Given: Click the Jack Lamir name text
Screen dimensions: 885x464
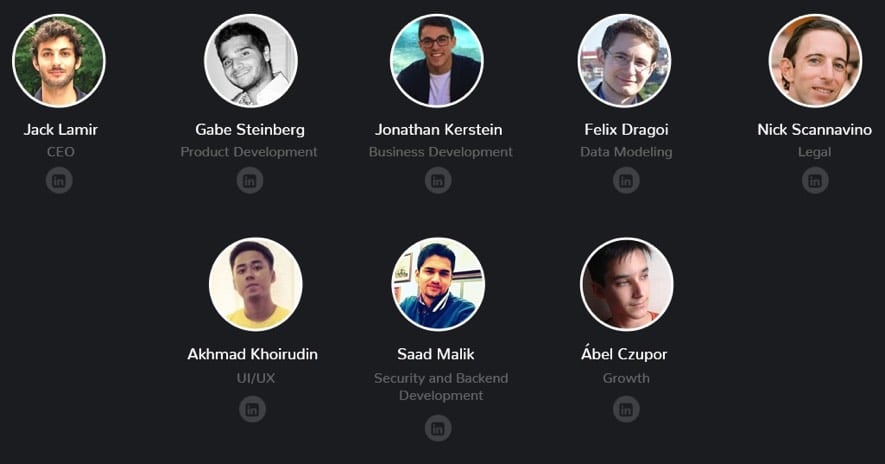Looking at the screenshot, I should tap(60, 130).
